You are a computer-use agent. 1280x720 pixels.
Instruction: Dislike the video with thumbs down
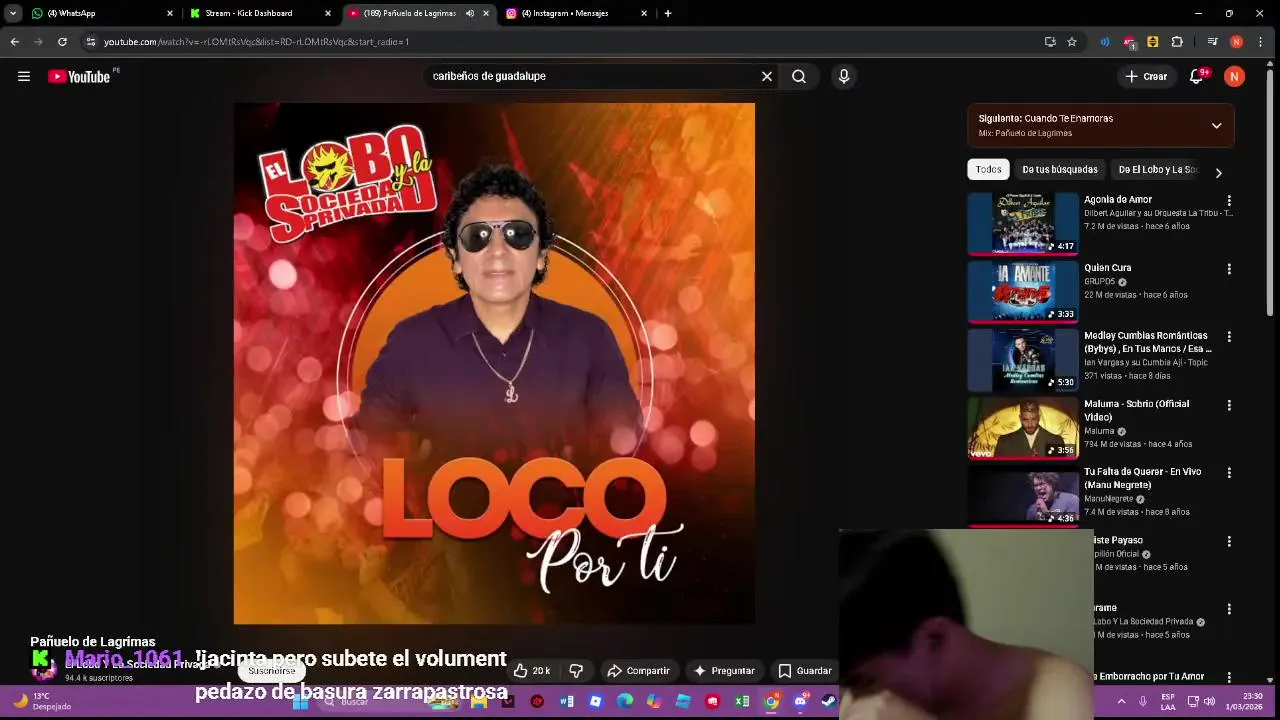coord(576,671)
